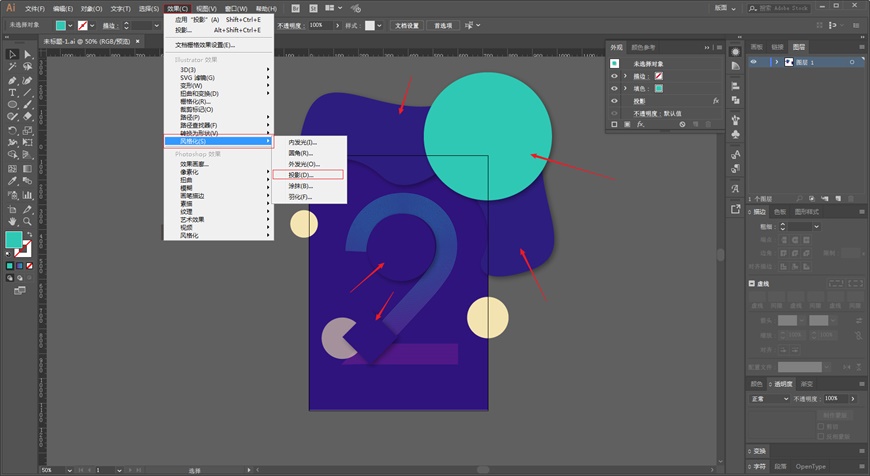Open 粗细 weight dropdown in Stroke panel
Screen dimensions: 870x476
point(816,226)
